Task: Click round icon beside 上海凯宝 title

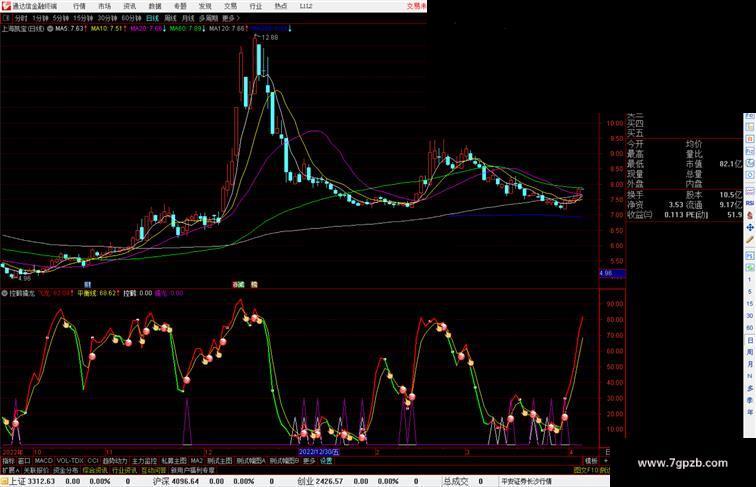Action: coord(50,29)
